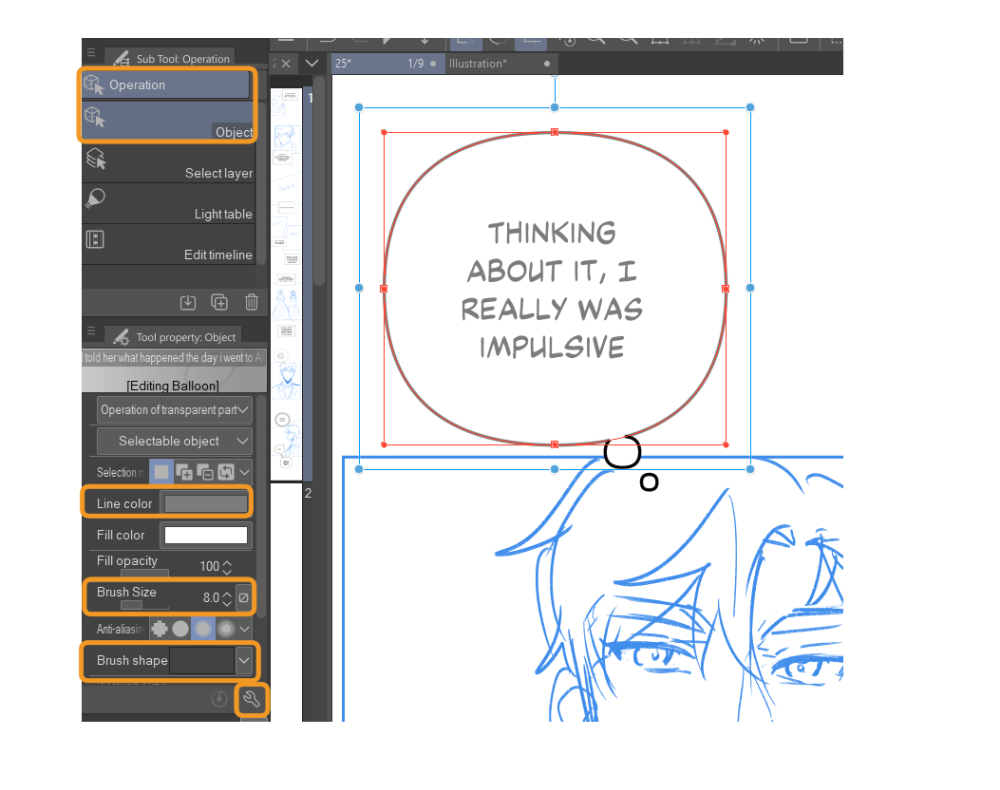
Task: Click the Line color swatch
Action: tap(206, 503)
